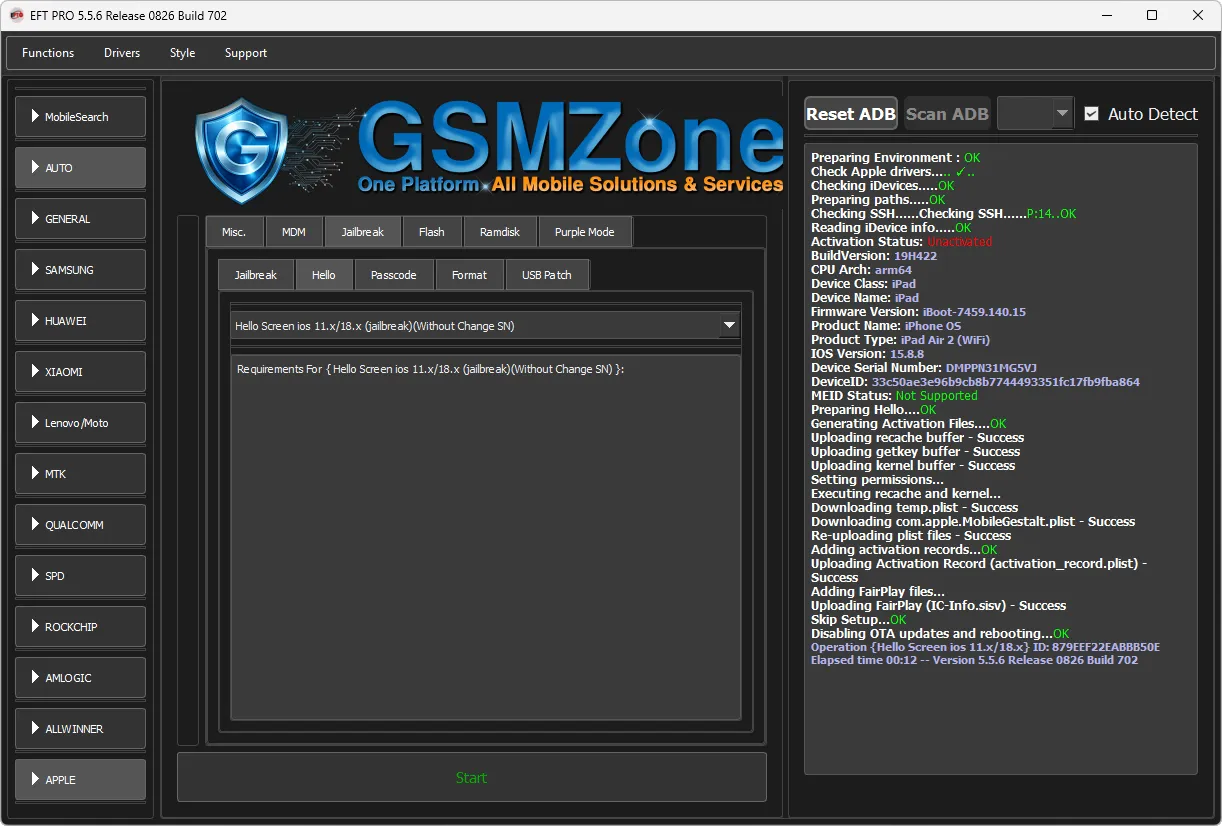The width and height of the screenshot is (1222, 826).
Task: Switch to the Flash tab
Action: 432,232
